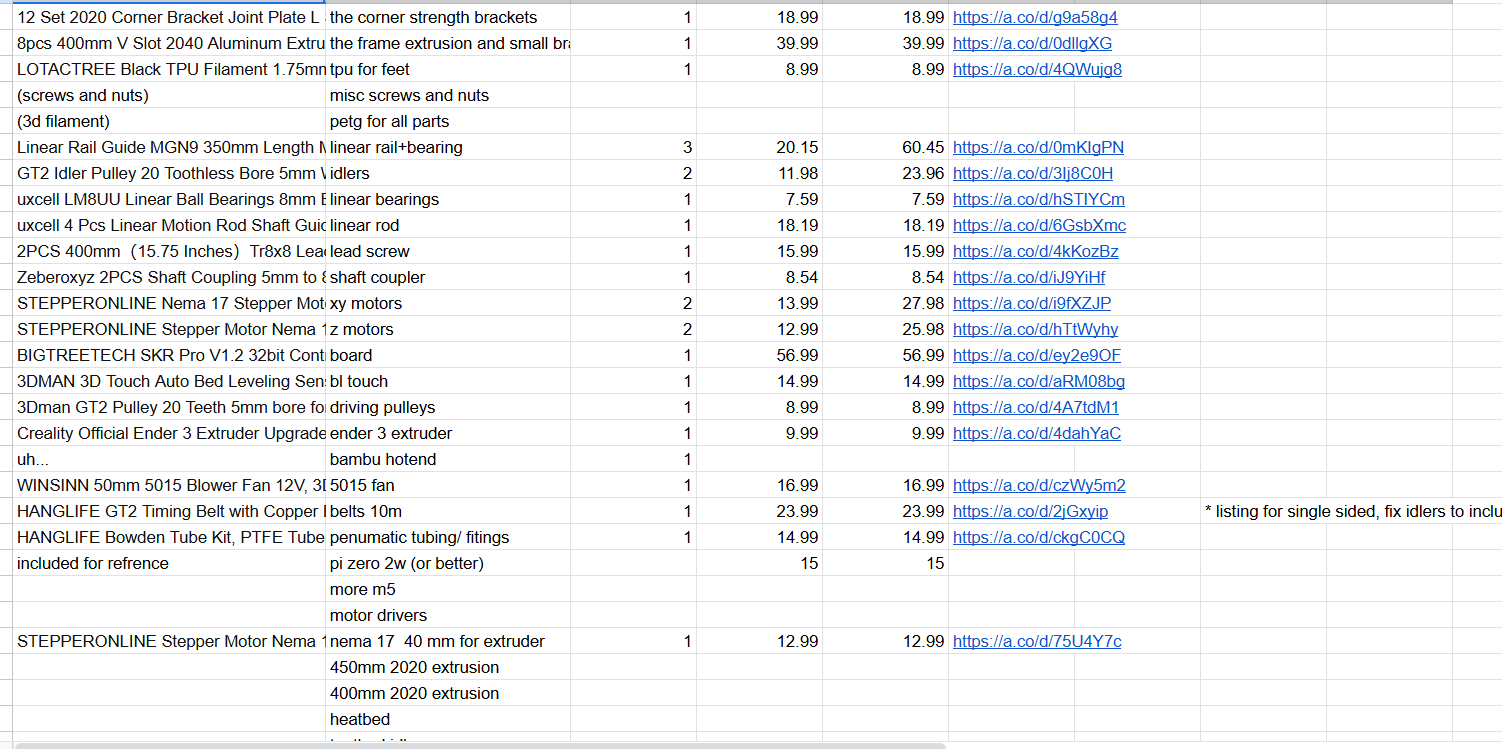This screenshot has height=749, width=1502.
Task: Open the link for the corner bracket row
Action: tap(1035, 17)
